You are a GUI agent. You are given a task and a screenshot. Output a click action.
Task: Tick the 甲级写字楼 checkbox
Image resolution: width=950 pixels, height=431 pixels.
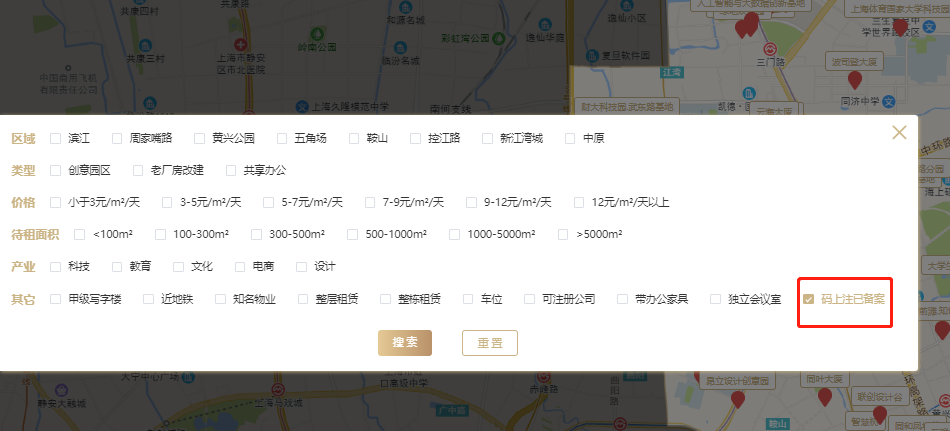point(55,299)
